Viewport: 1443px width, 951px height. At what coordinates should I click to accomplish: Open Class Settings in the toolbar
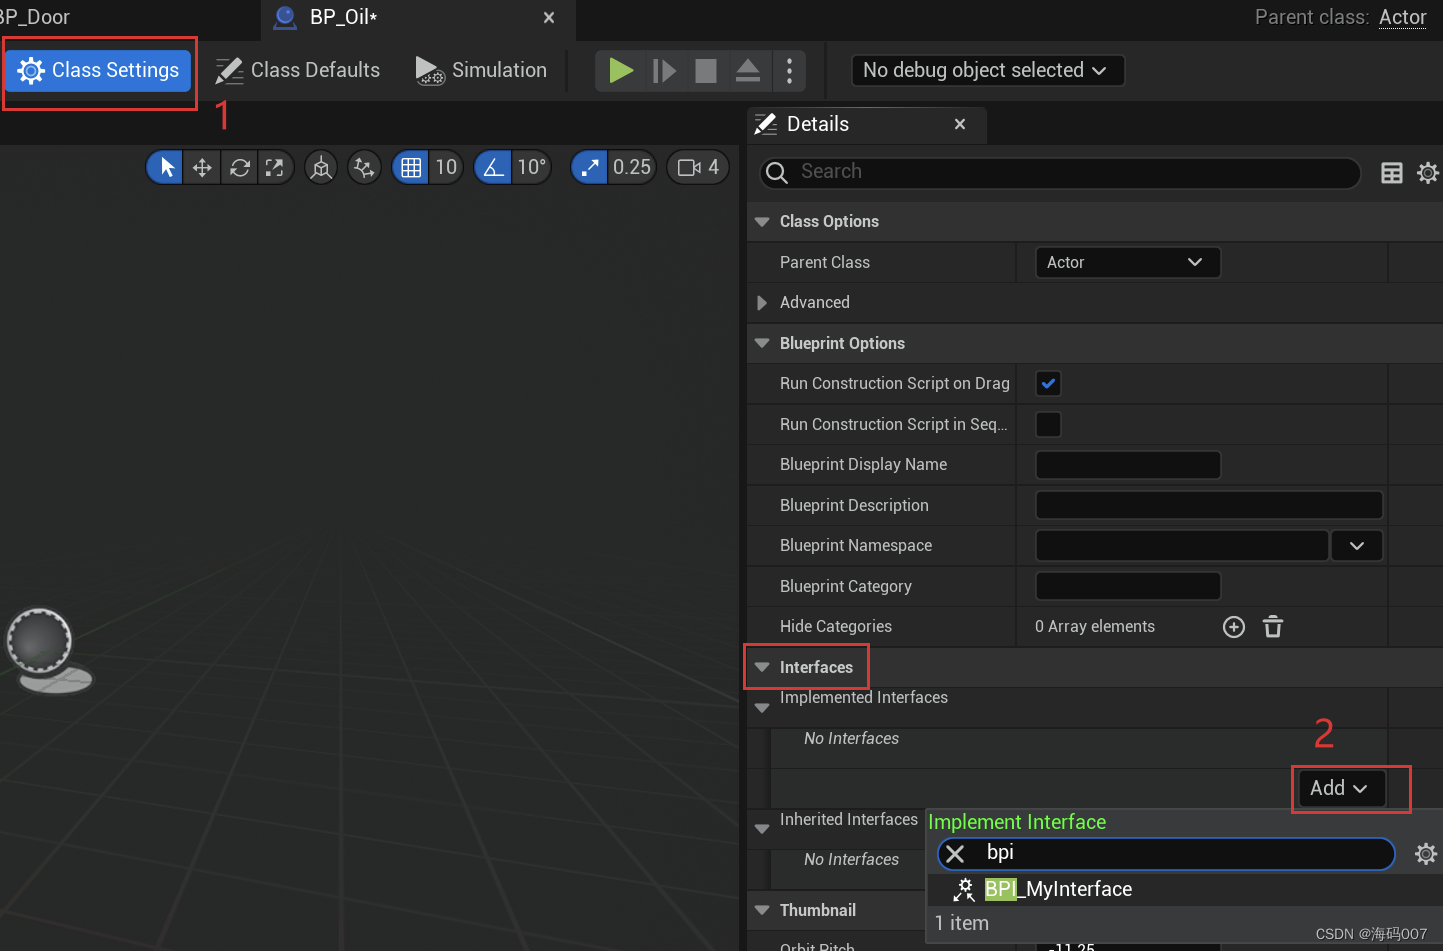(x=98, y=70)
